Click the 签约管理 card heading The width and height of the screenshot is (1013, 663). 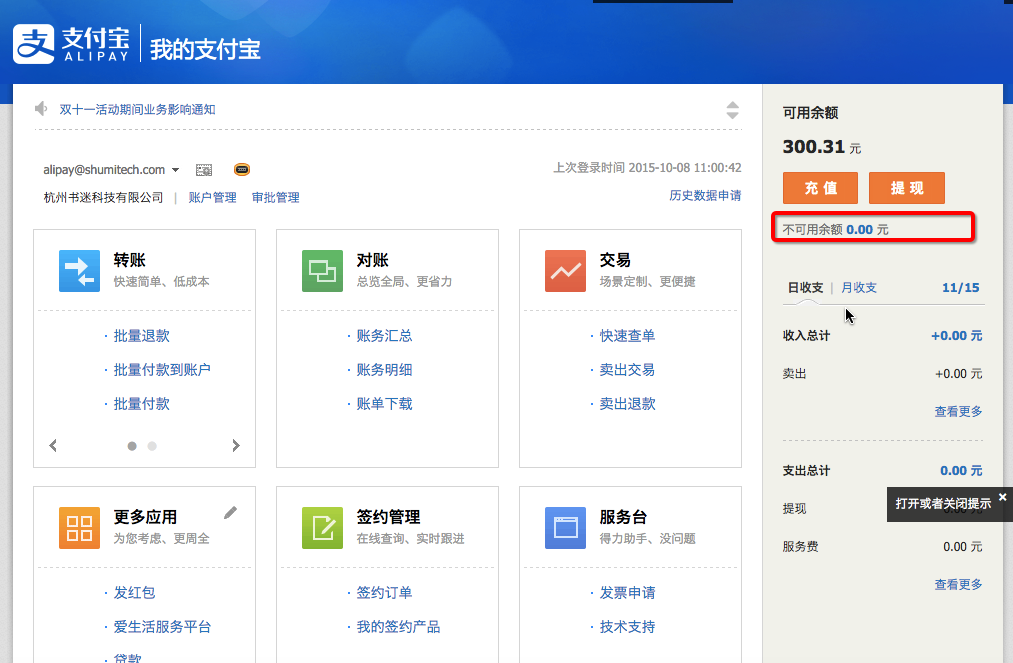388,517
